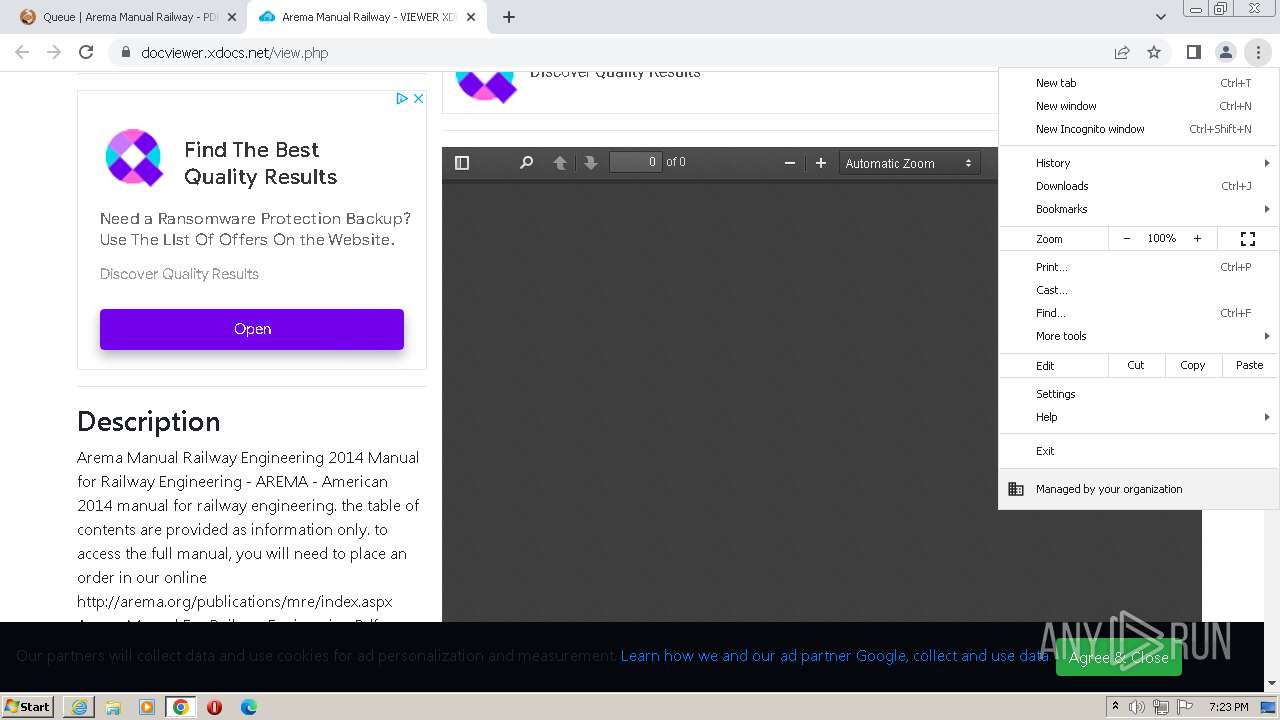Choose New Incognito window
1280x720 pixels.
point(1139,129)
